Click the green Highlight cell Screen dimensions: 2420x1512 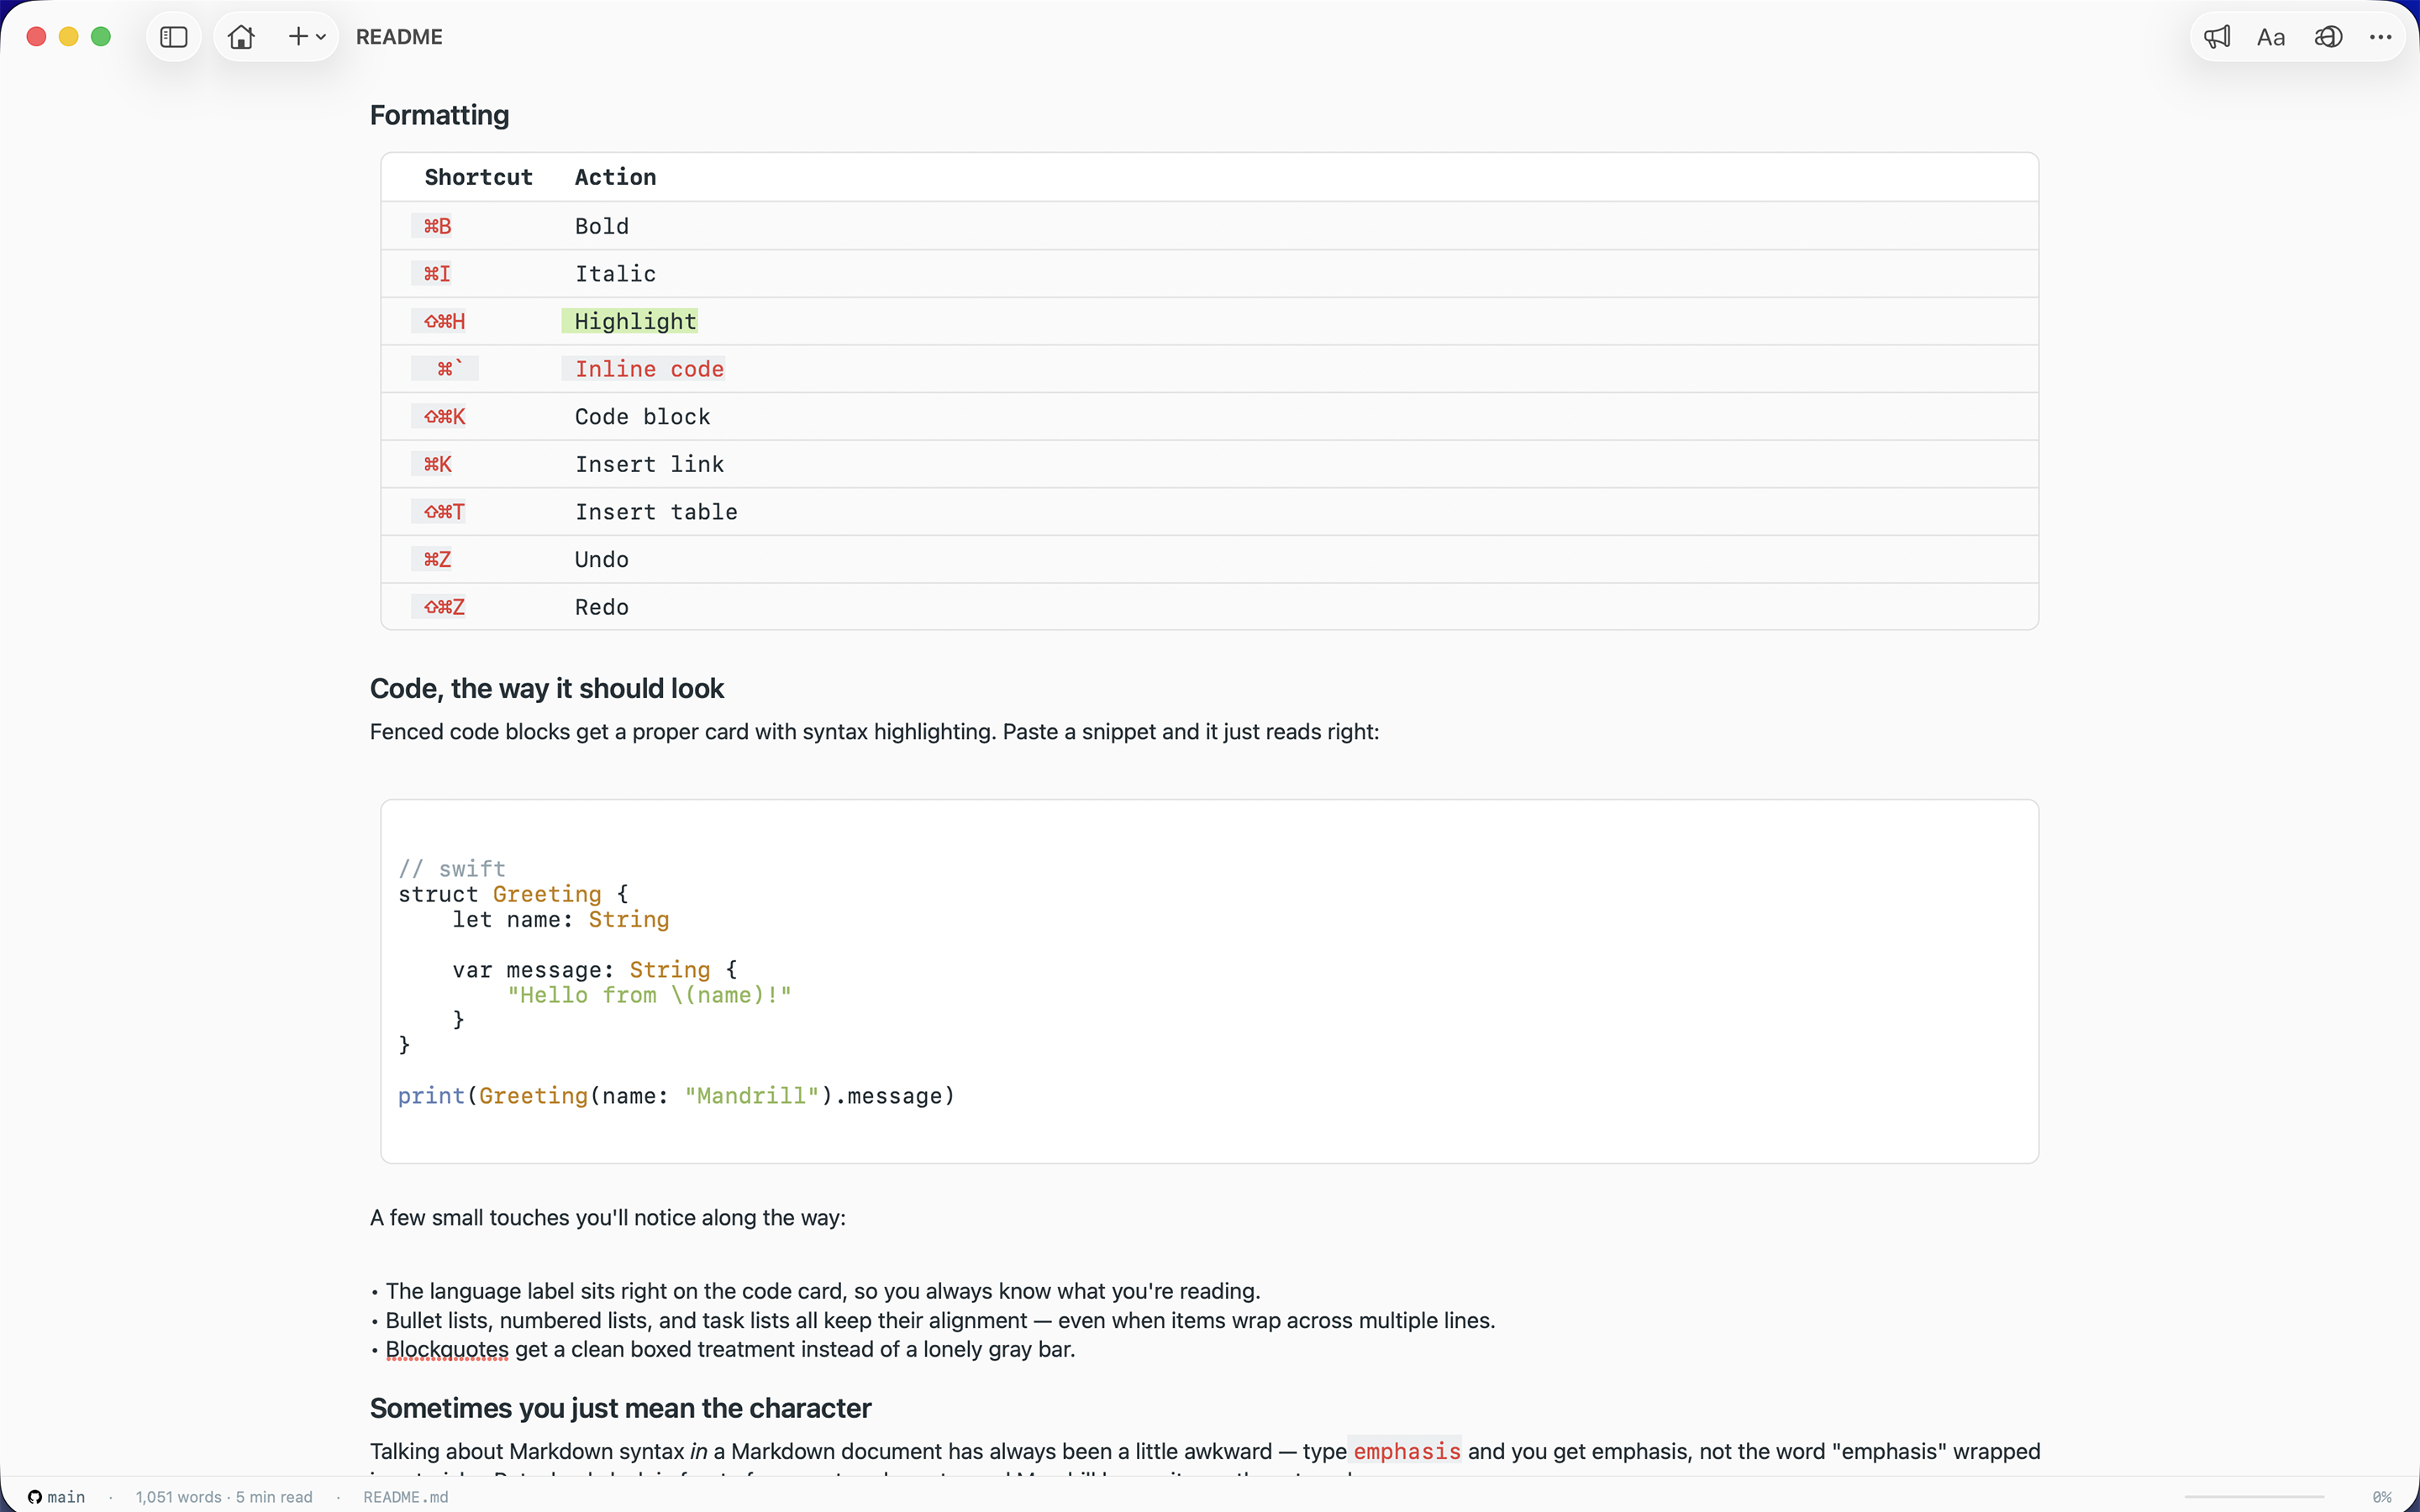pyautogui.click(x=630, y=321)
